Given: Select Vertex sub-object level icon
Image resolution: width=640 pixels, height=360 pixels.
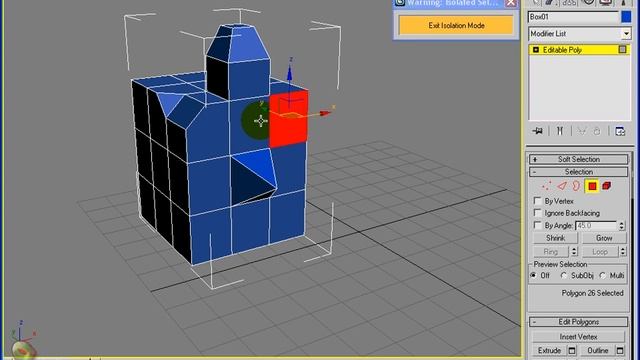Looking at the screenshot, I should [546, 186].
